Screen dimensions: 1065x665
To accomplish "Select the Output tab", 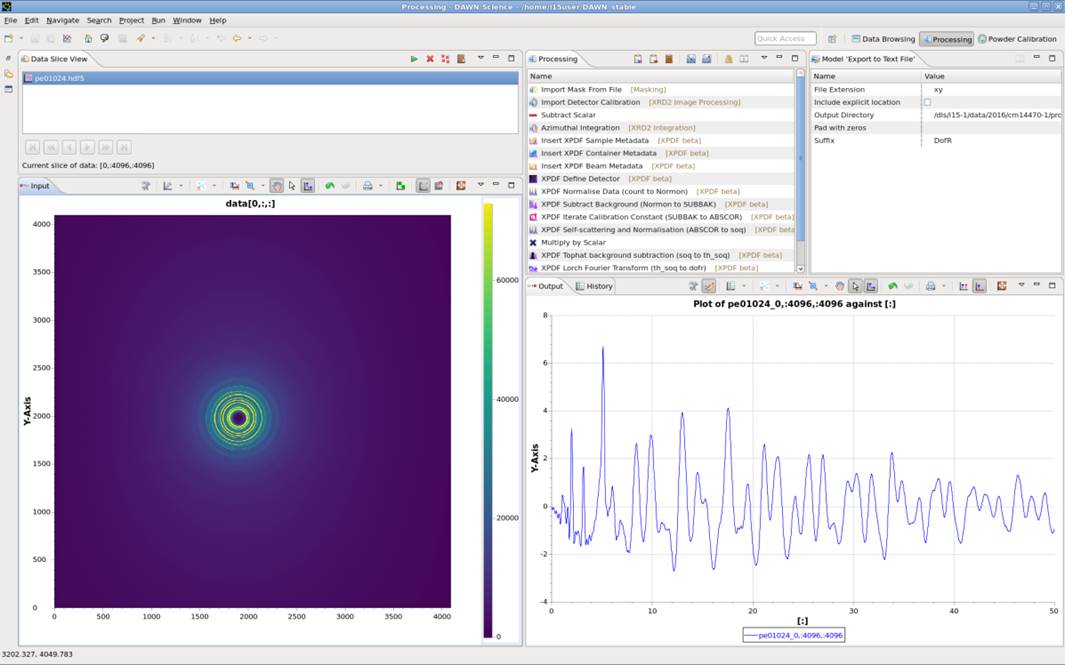I will pos(546,286).
